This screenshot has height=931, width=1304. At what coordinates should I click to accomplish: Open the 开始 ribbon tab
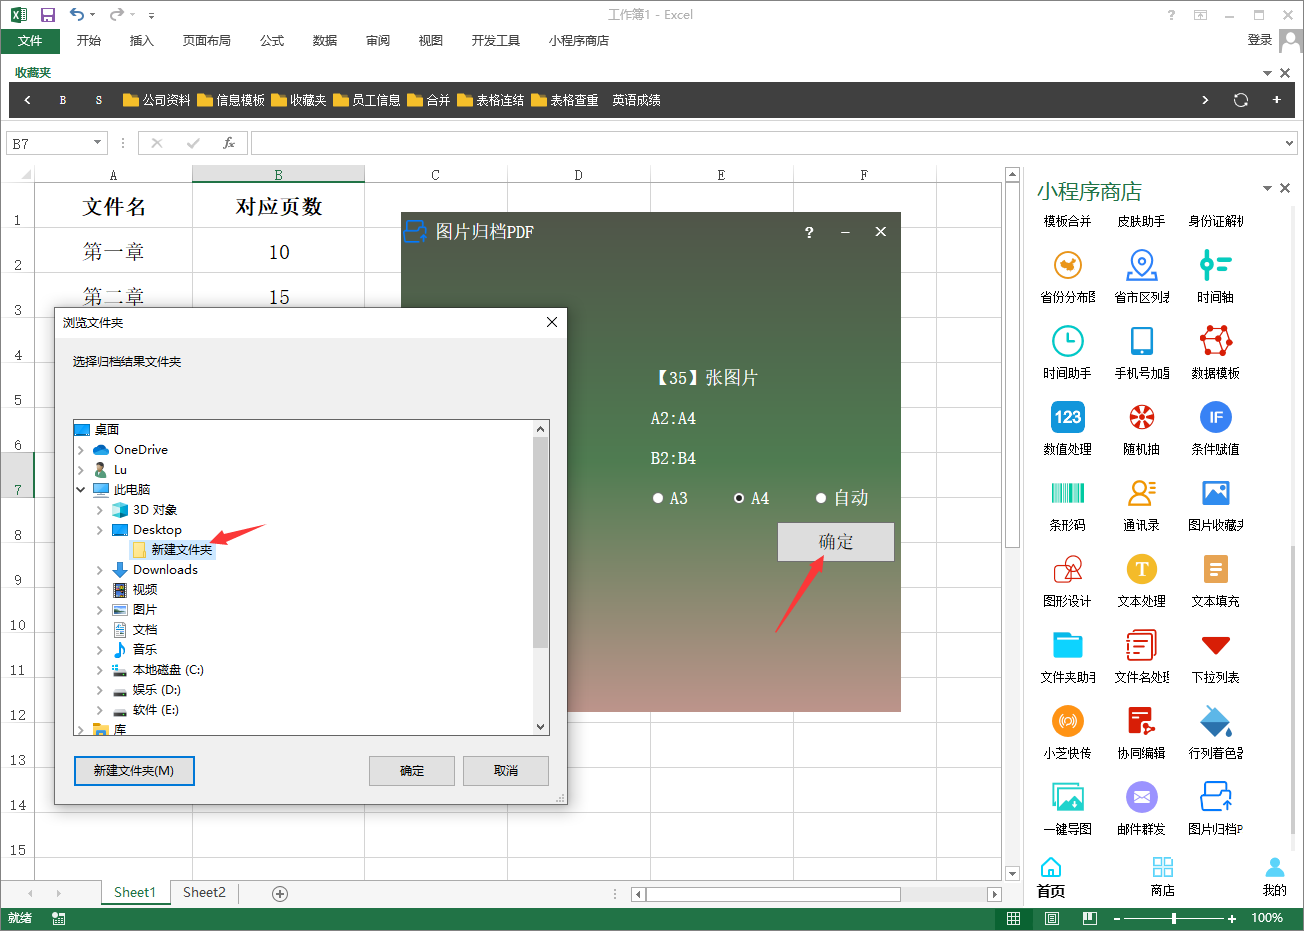click(x=89, y=41)
